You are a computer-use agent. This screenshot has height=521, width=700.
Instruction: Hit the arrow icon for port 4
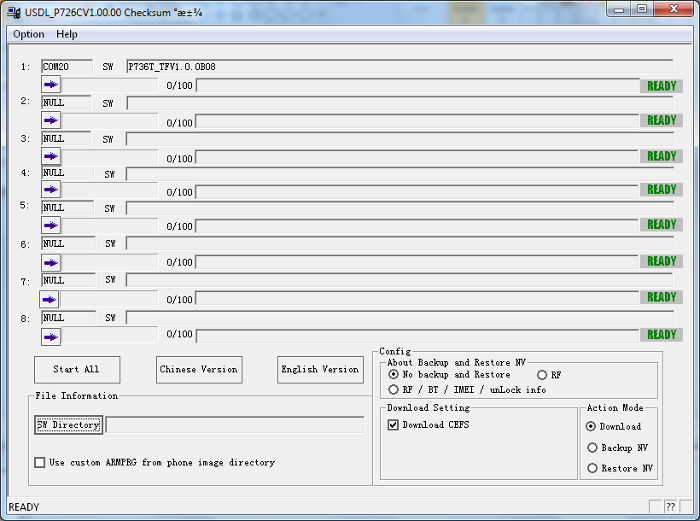click(51, 190)
